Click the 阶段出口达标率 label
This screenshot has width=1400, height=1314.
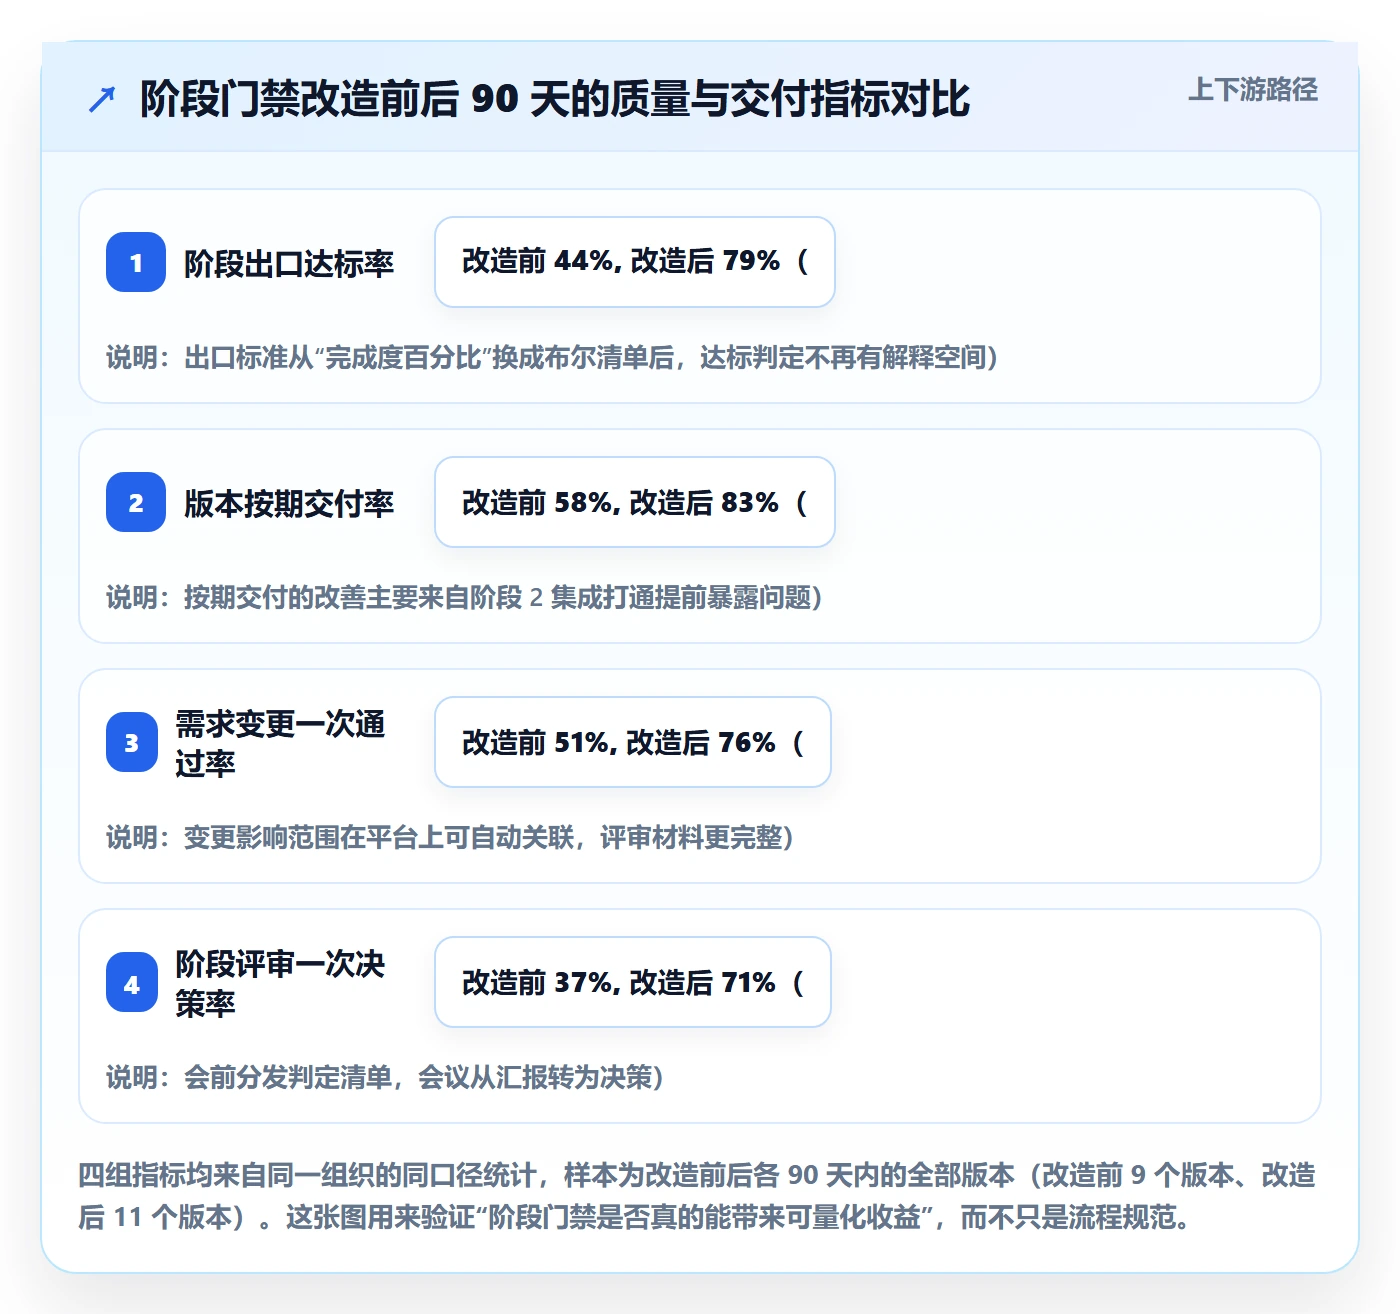289,263
